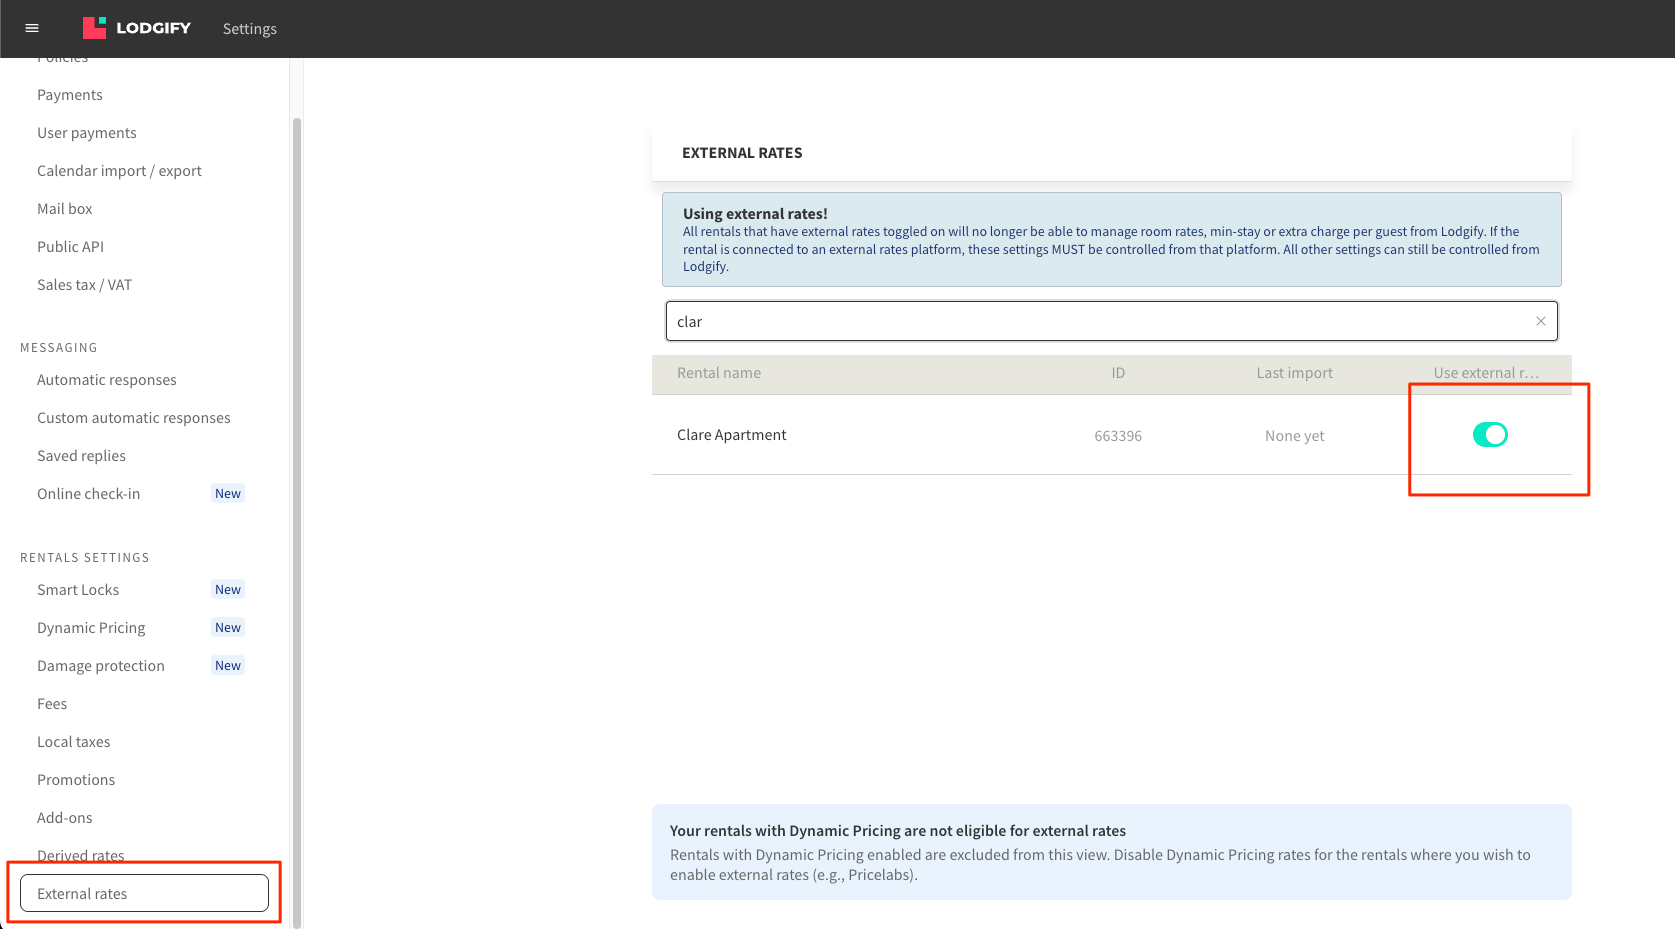Open Smart Locks settings
1675x929 pixels.
pos(78,590)
